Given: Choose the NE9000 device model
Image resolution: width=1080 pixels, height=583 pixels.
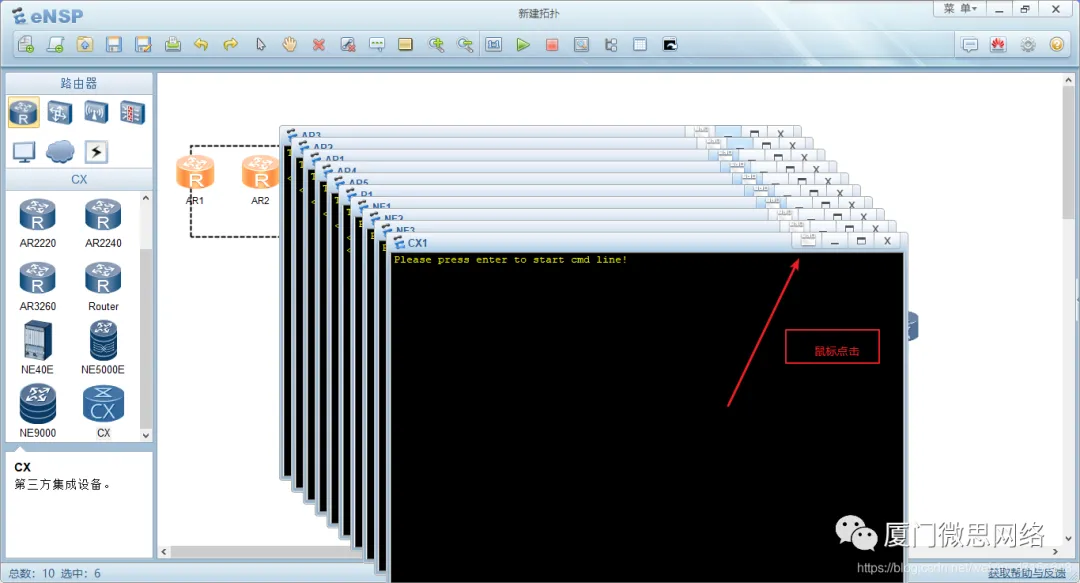Looking at the screenshot, I should [38, 411].
